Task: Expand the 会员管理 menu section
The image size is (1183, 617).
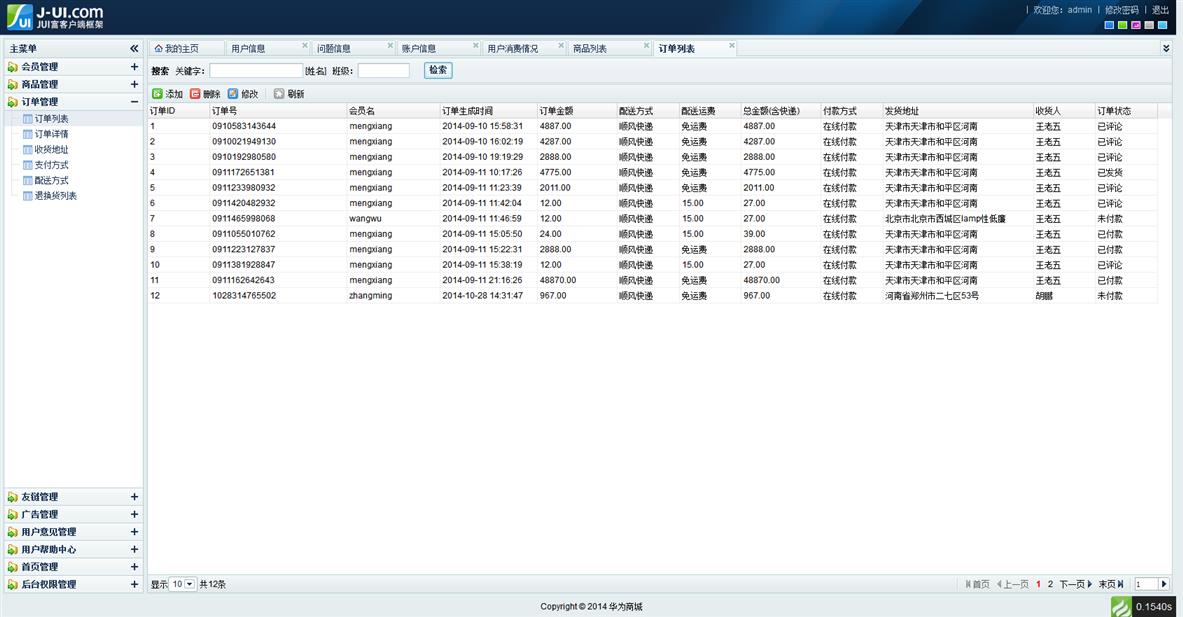Action: [134, 66]
